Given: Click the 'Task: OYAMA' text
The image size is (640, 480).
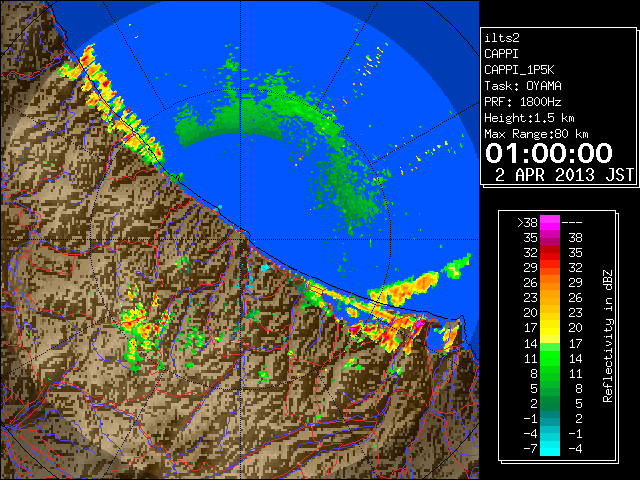Looking at the screenshot, I should (523, 86).
